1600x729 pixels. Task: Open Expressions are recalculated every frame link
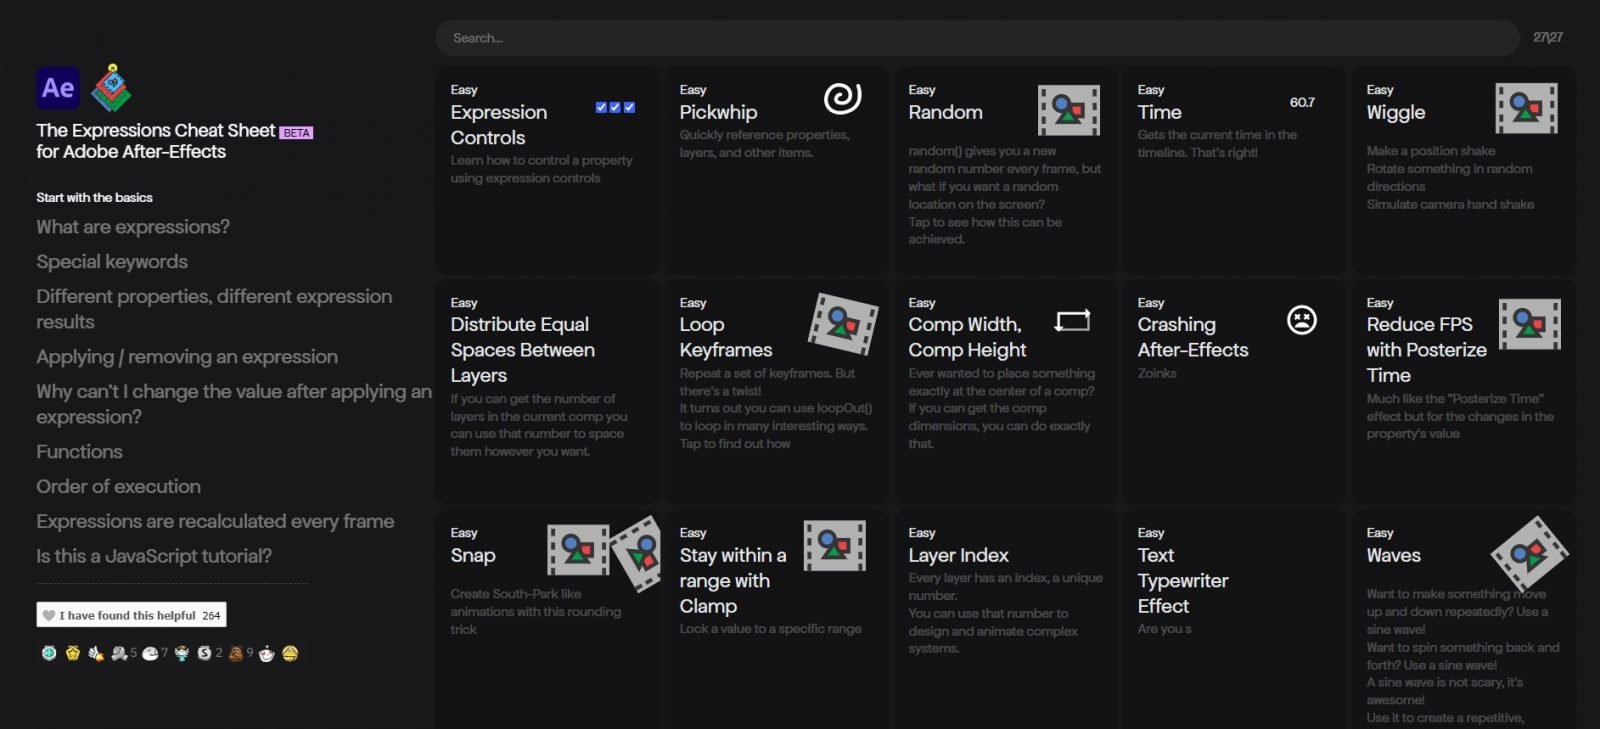[215, 522]
